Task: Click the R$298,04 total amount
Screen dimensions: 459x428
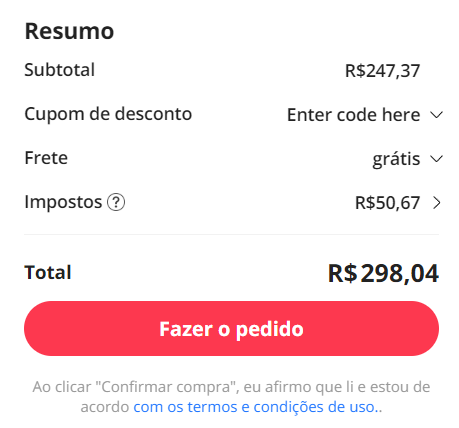Action: tap(383, 273)
